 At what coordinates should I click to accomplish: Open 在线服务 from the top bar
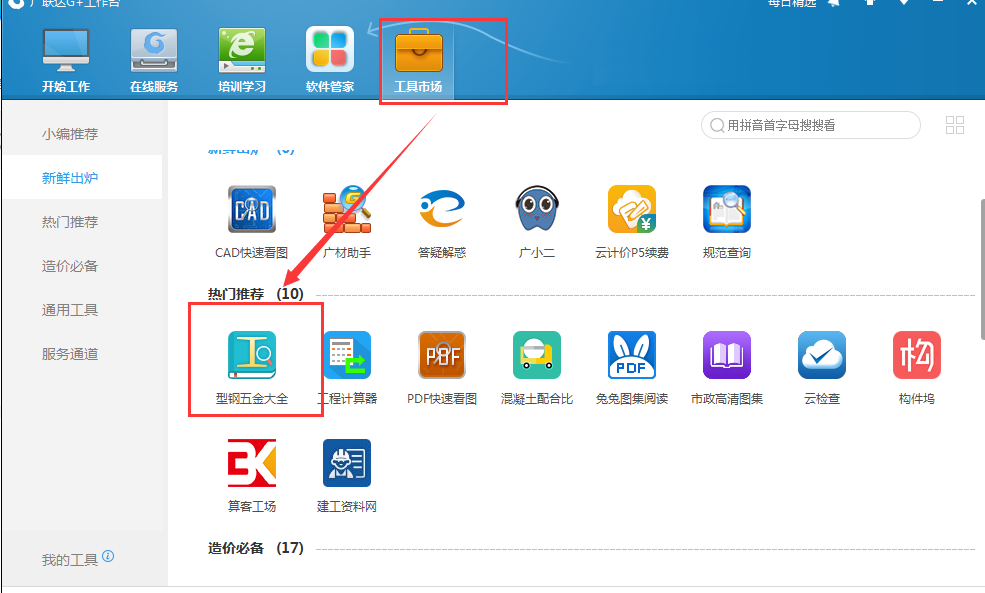tap(154, 61)
